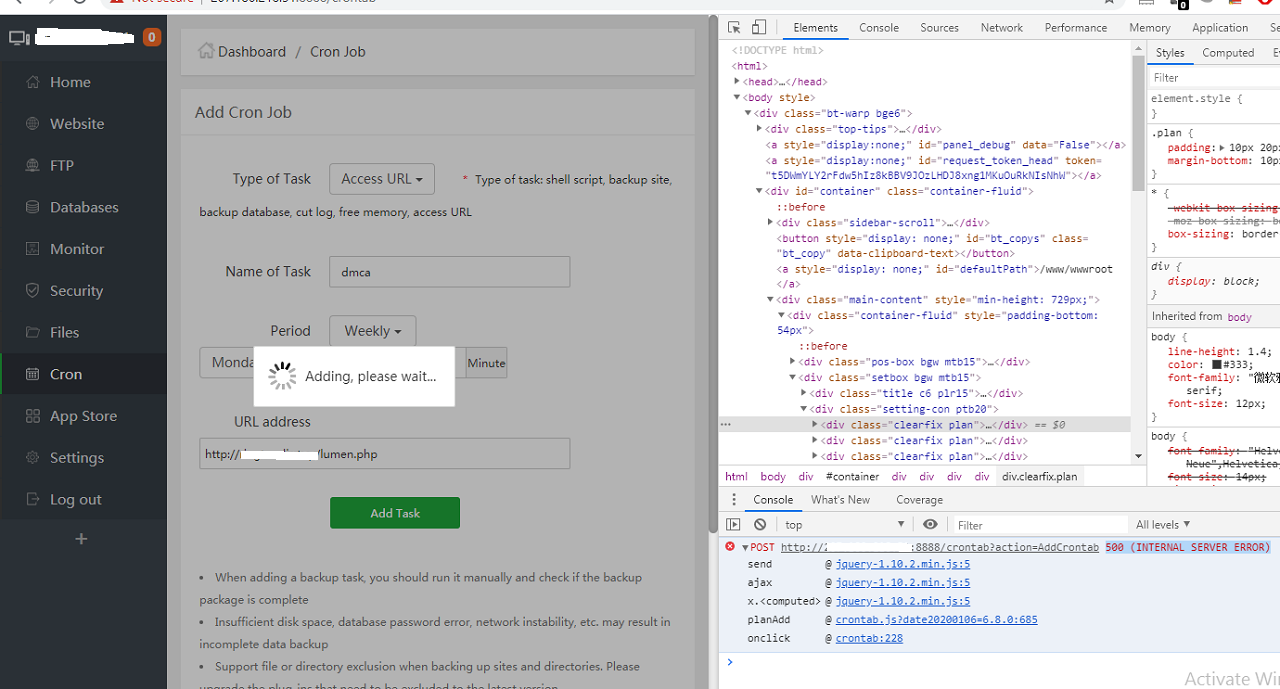
Task: Open the Databases sidebar item
Action: point(84,207)
